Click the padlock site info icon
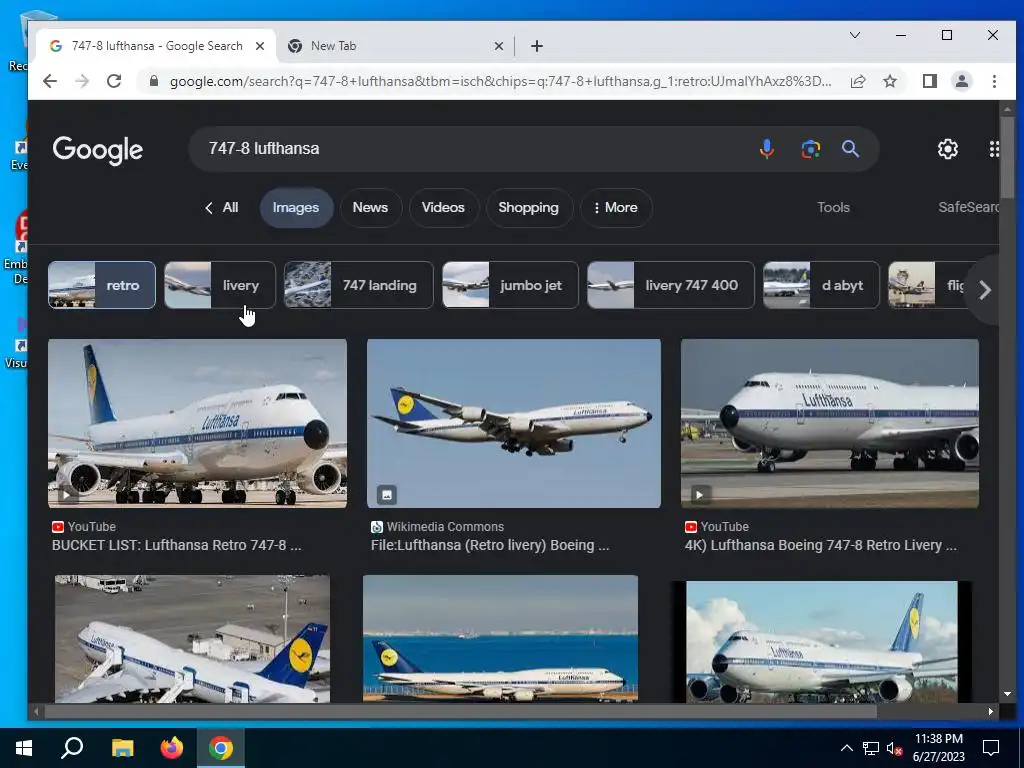 (x=153, y=81)
